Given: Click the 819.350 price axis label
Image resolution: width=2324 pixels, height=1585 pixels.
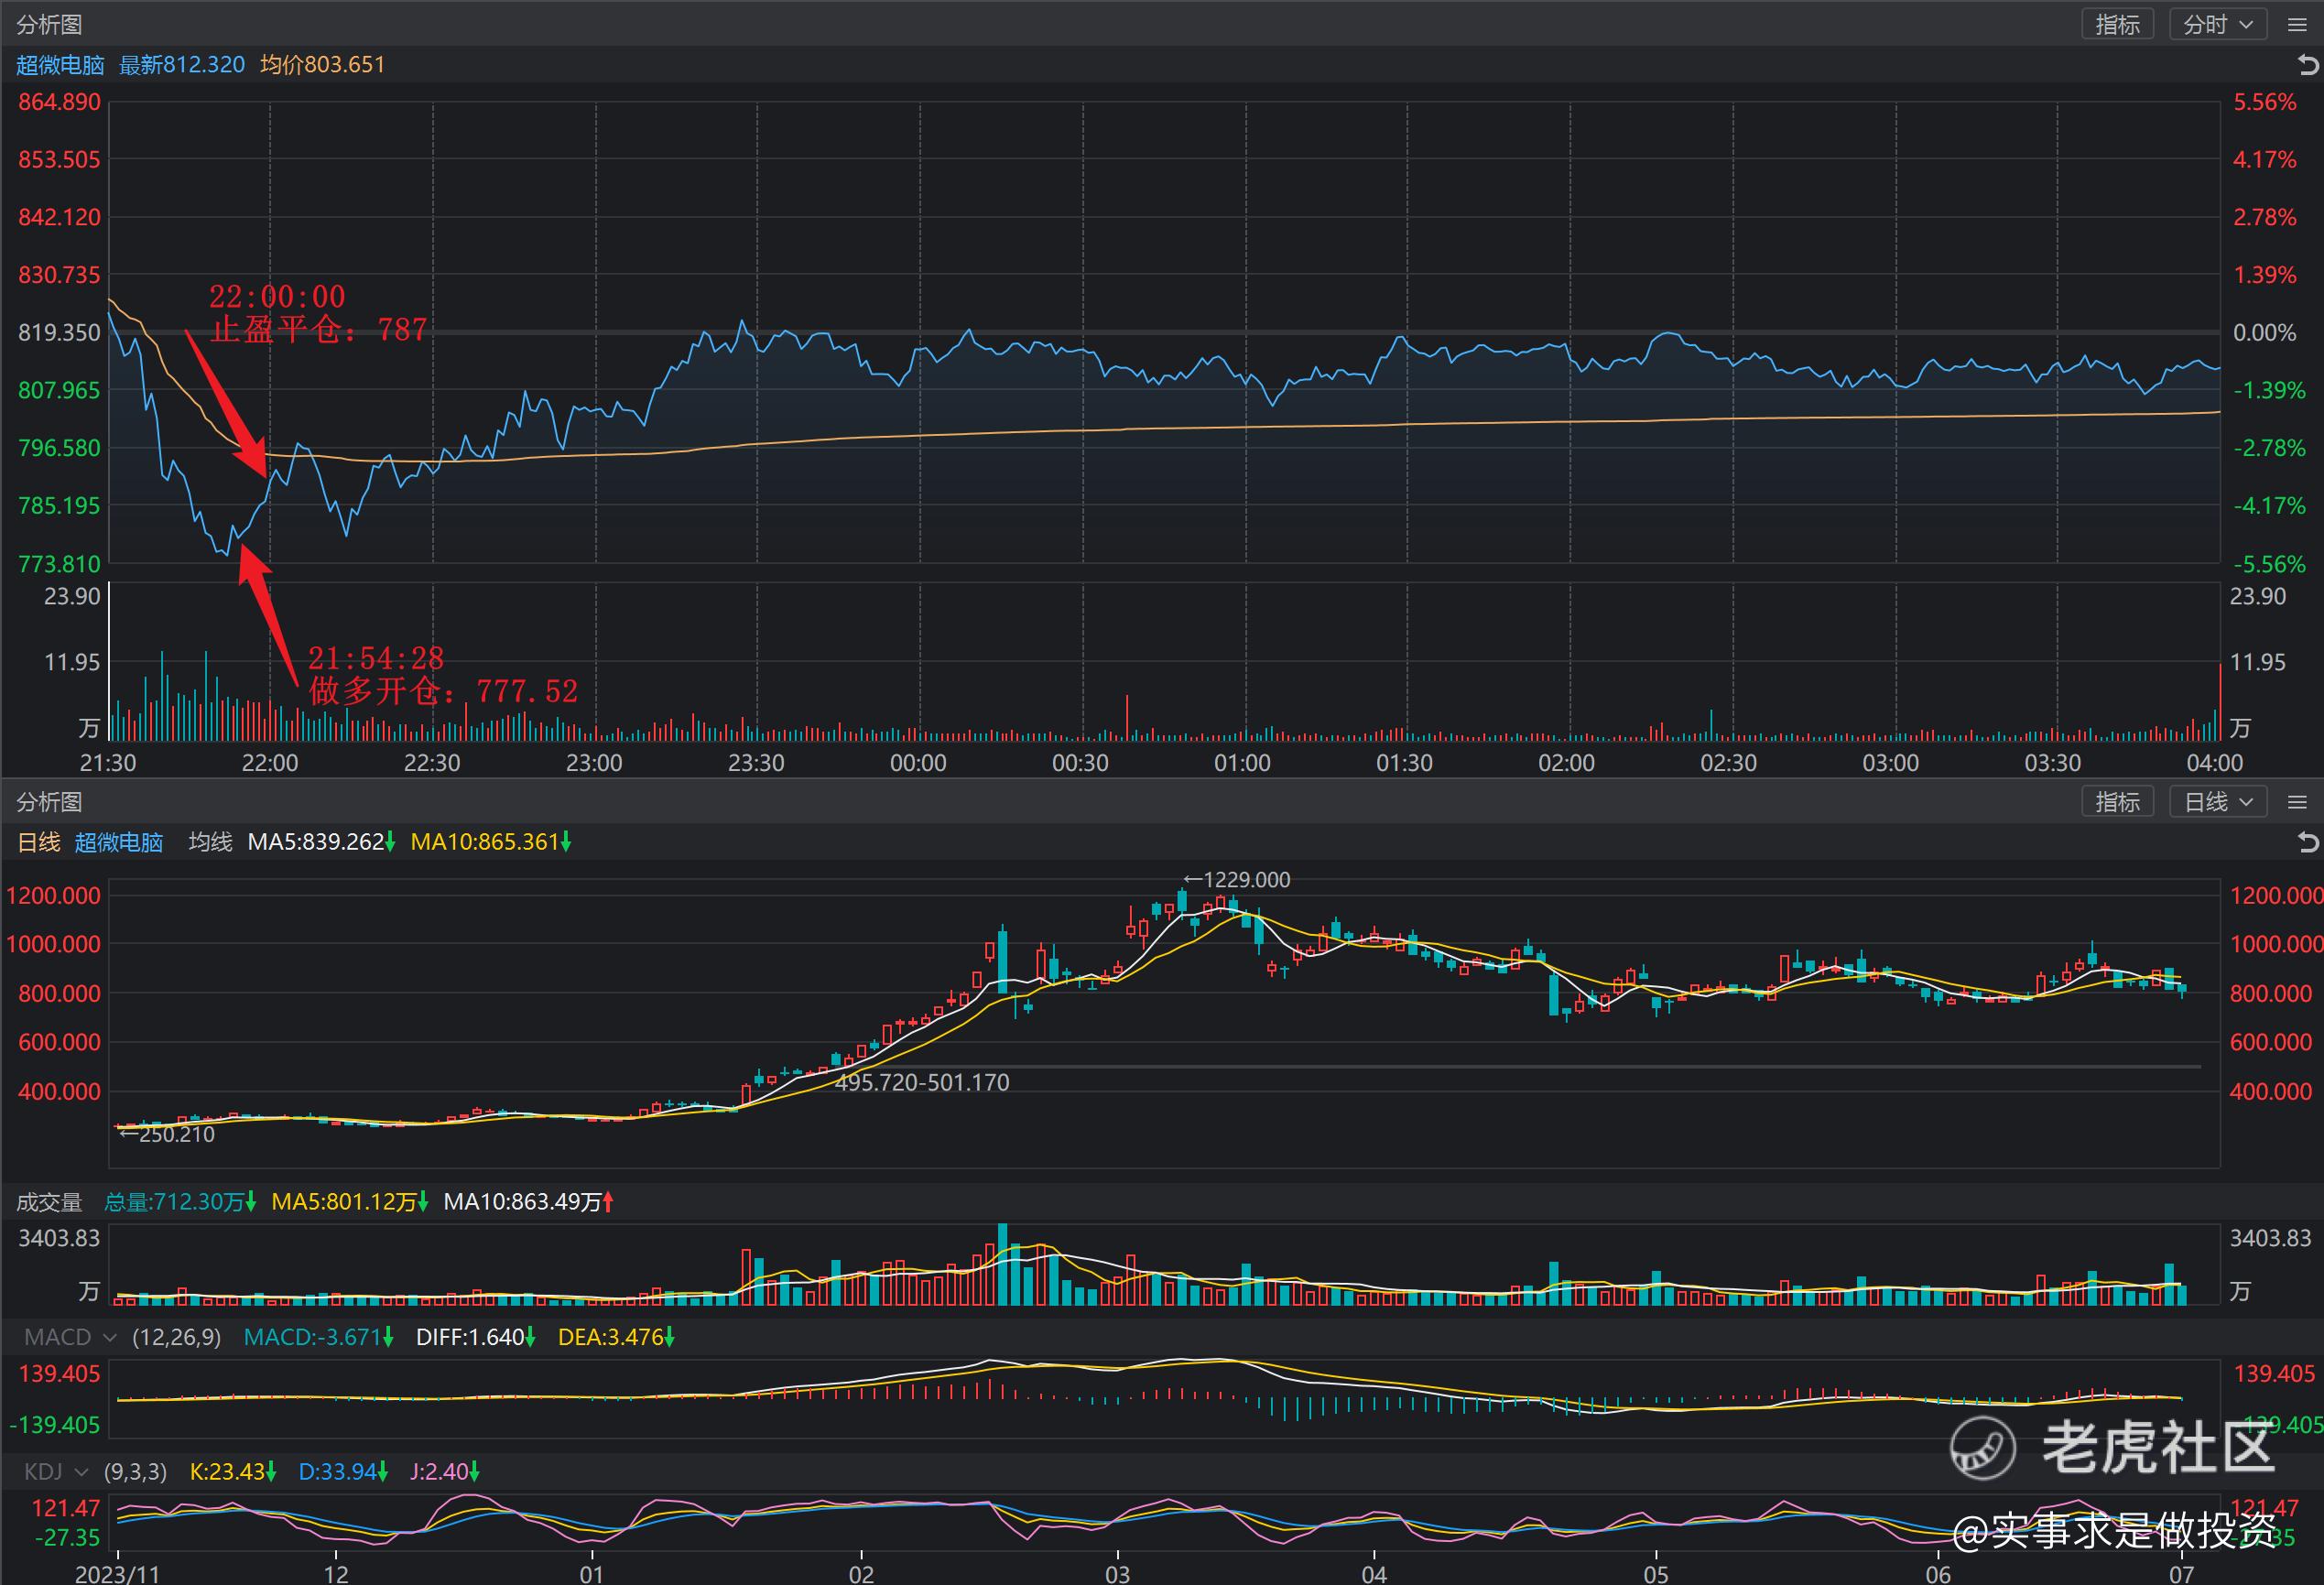Looking at the screenshot, I should pyautogui.click(x=59, y=332).
